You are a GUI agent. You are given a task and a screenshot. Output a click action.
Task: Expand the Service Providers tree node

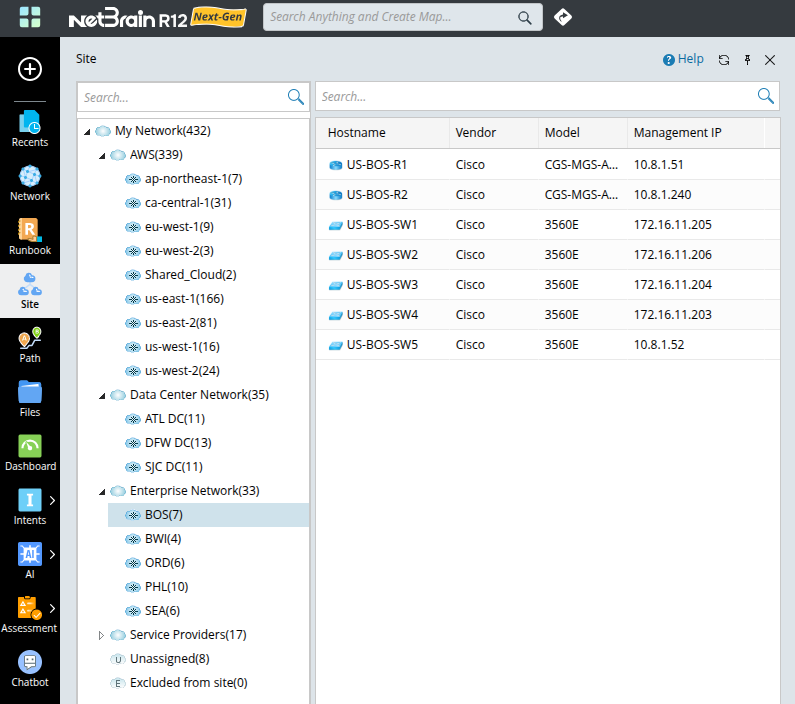click(102, 635)
